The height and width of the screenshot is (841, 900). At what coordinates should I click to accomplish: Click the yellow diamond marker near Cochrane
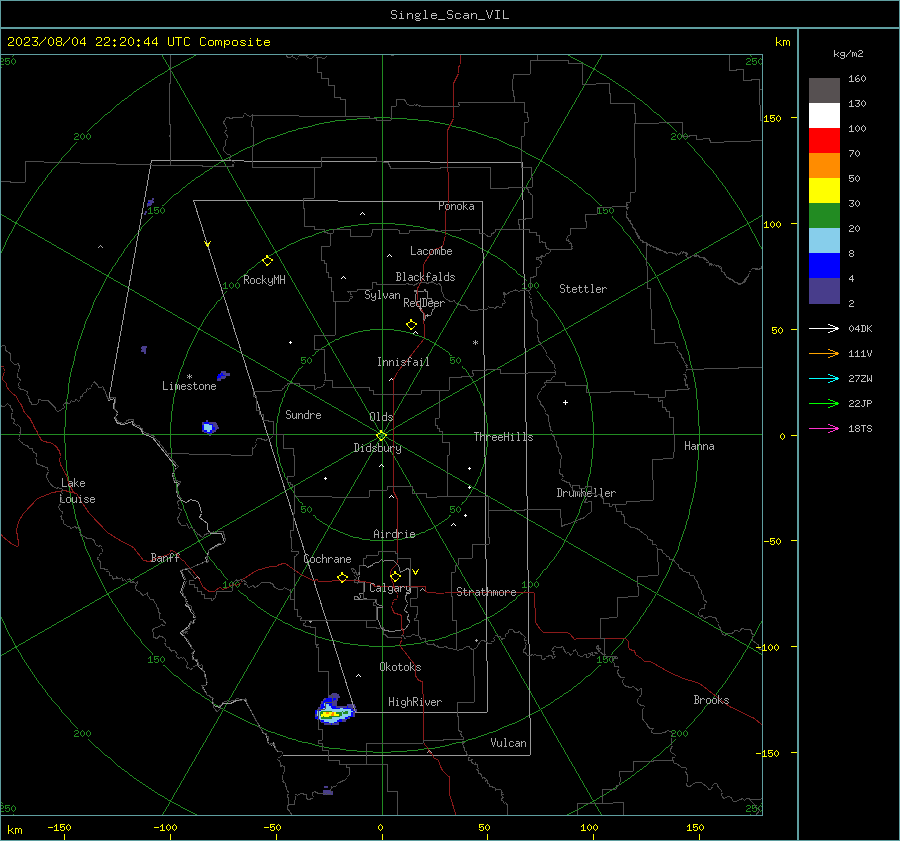[x=342, y=577]
